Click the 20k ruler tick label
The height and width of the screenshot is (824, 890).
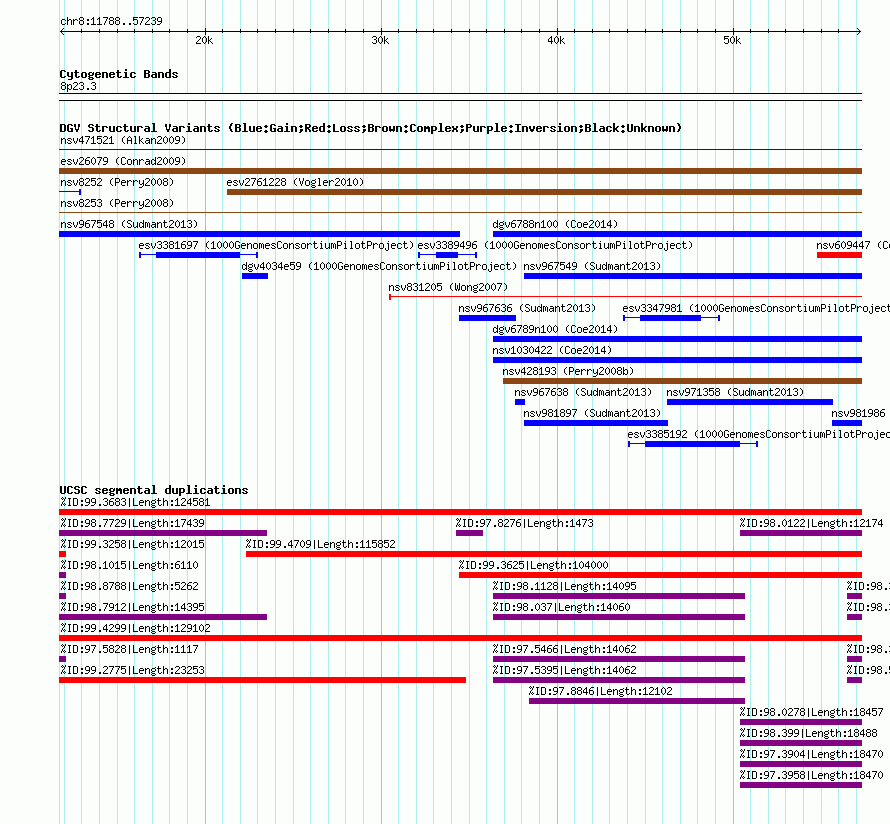point(204,40)
